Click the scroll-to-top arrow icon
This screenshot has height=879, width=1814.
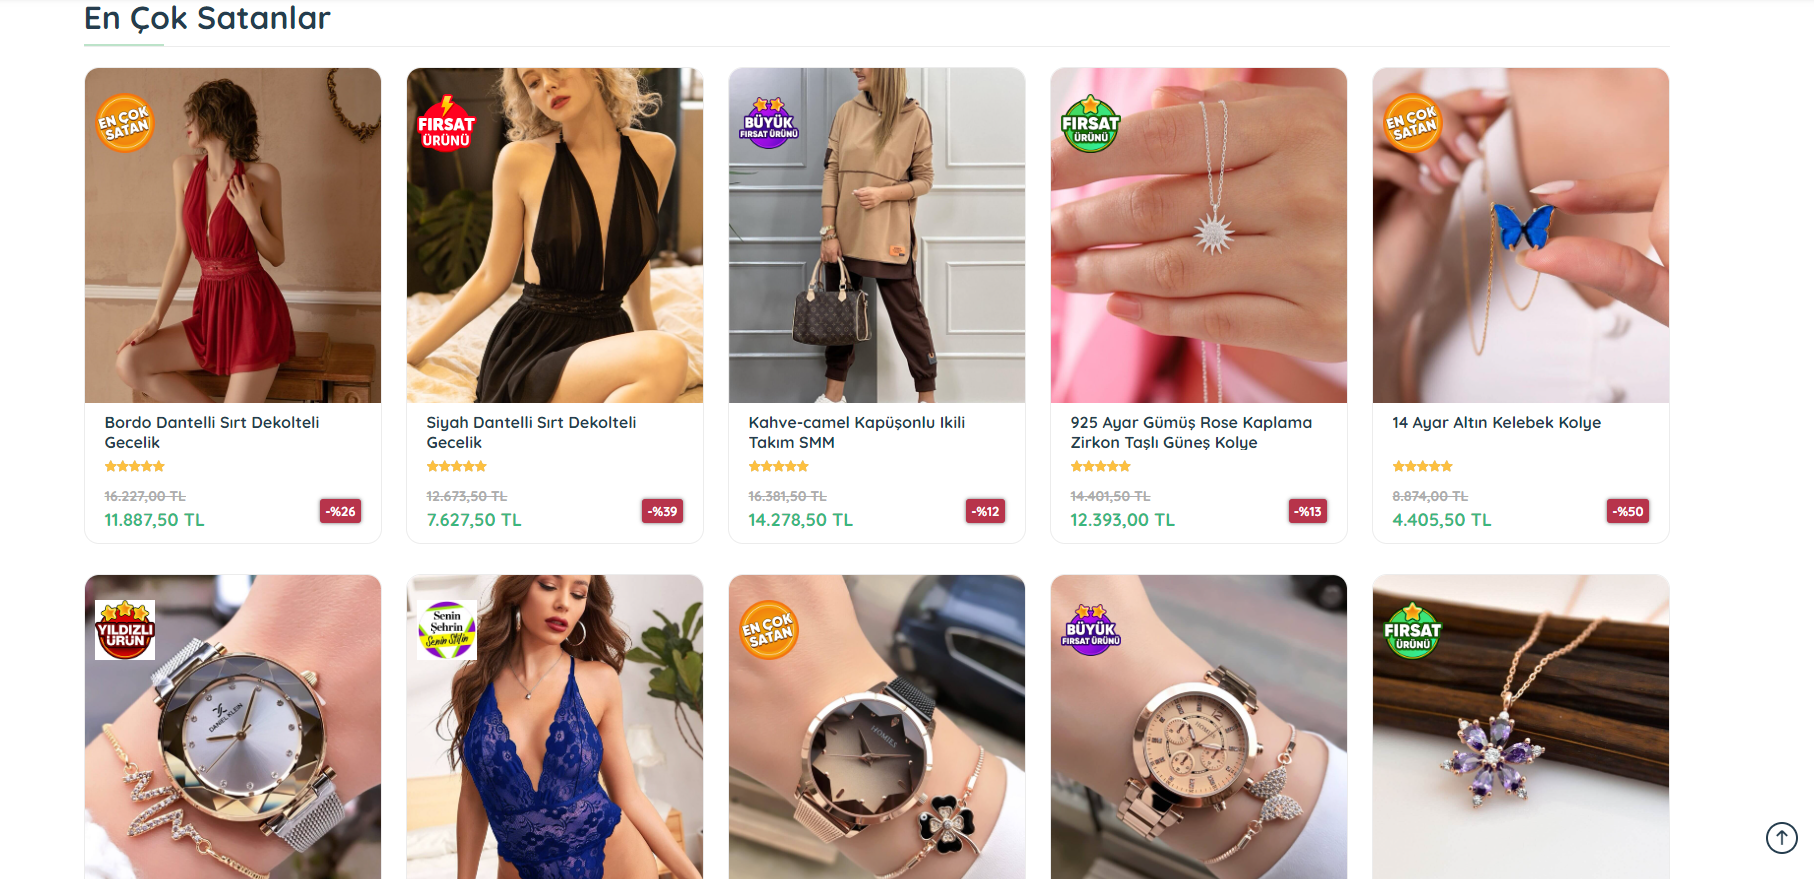click(1781, 837)
